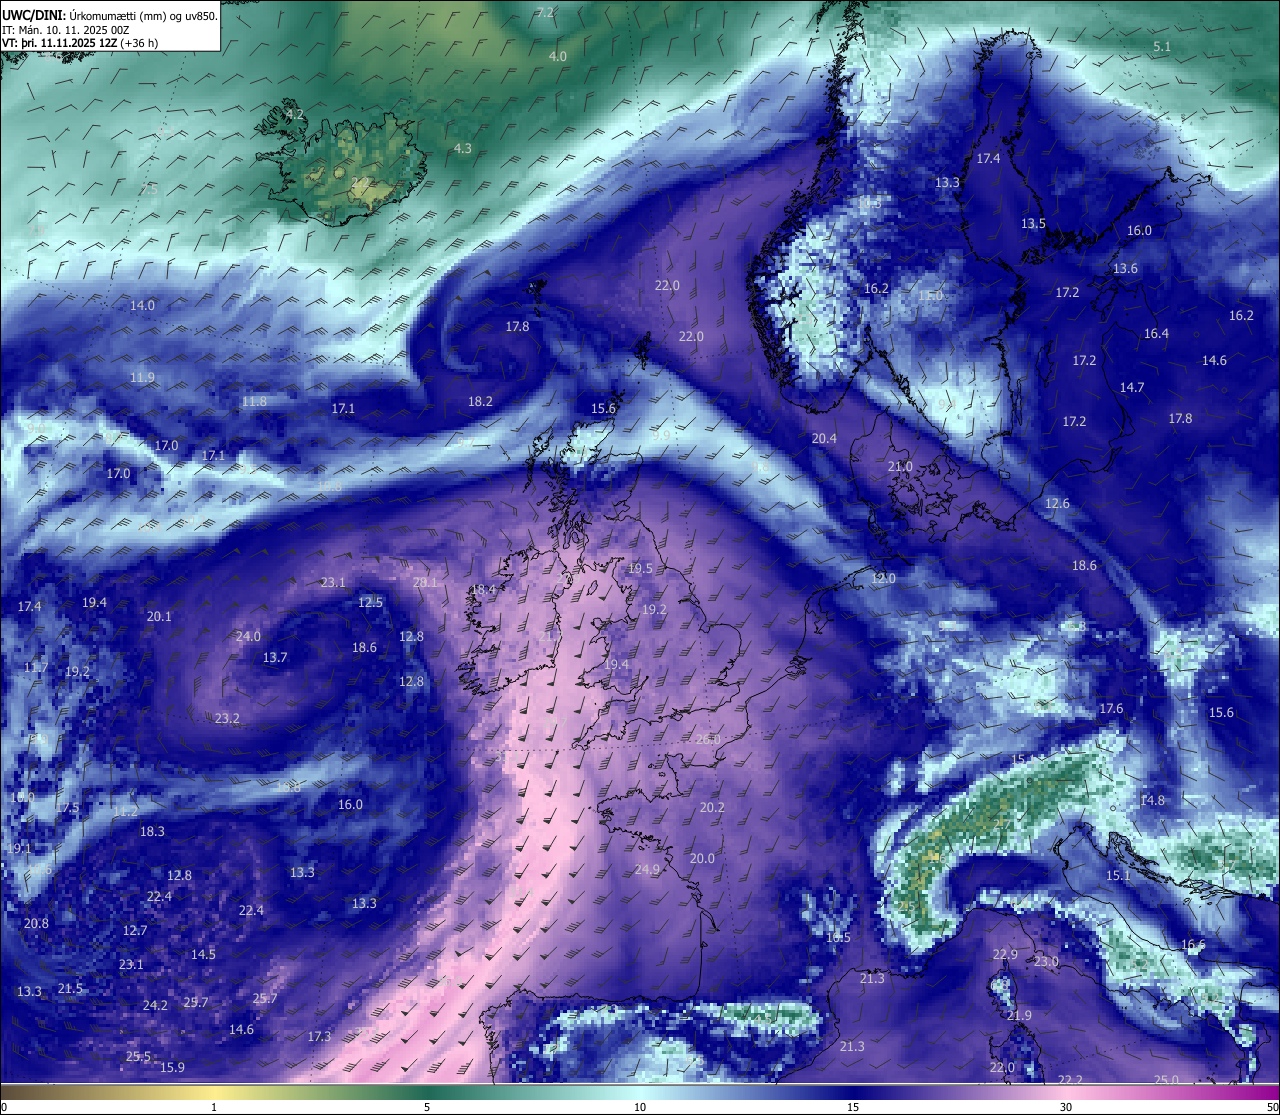Click the 17.3 value label
Viewport: 1280px width, 1115px height.
(319, 1037)
